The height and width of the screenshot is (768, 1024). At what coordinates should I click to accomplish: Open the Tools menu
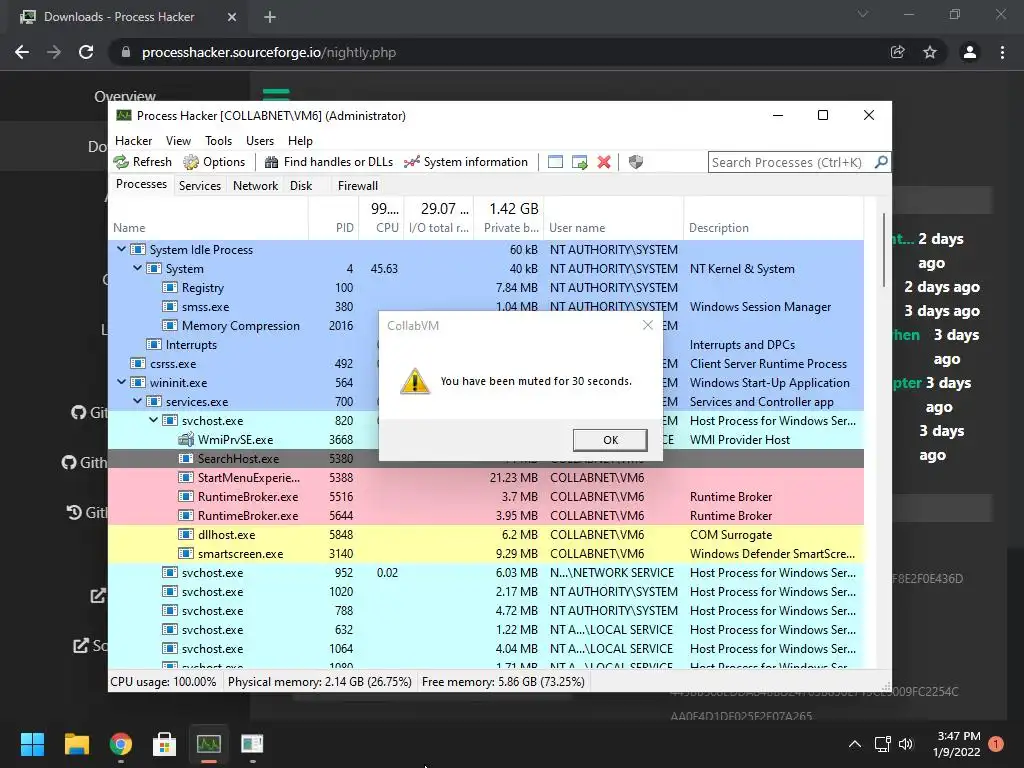click(x=218, y=140)
